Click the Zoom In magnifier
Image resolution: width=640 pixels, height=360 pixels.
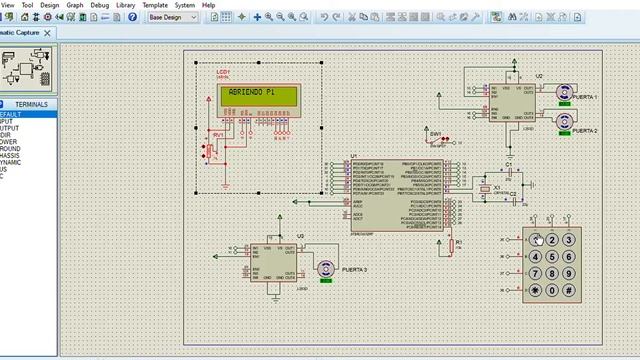(x=269, y=17)
